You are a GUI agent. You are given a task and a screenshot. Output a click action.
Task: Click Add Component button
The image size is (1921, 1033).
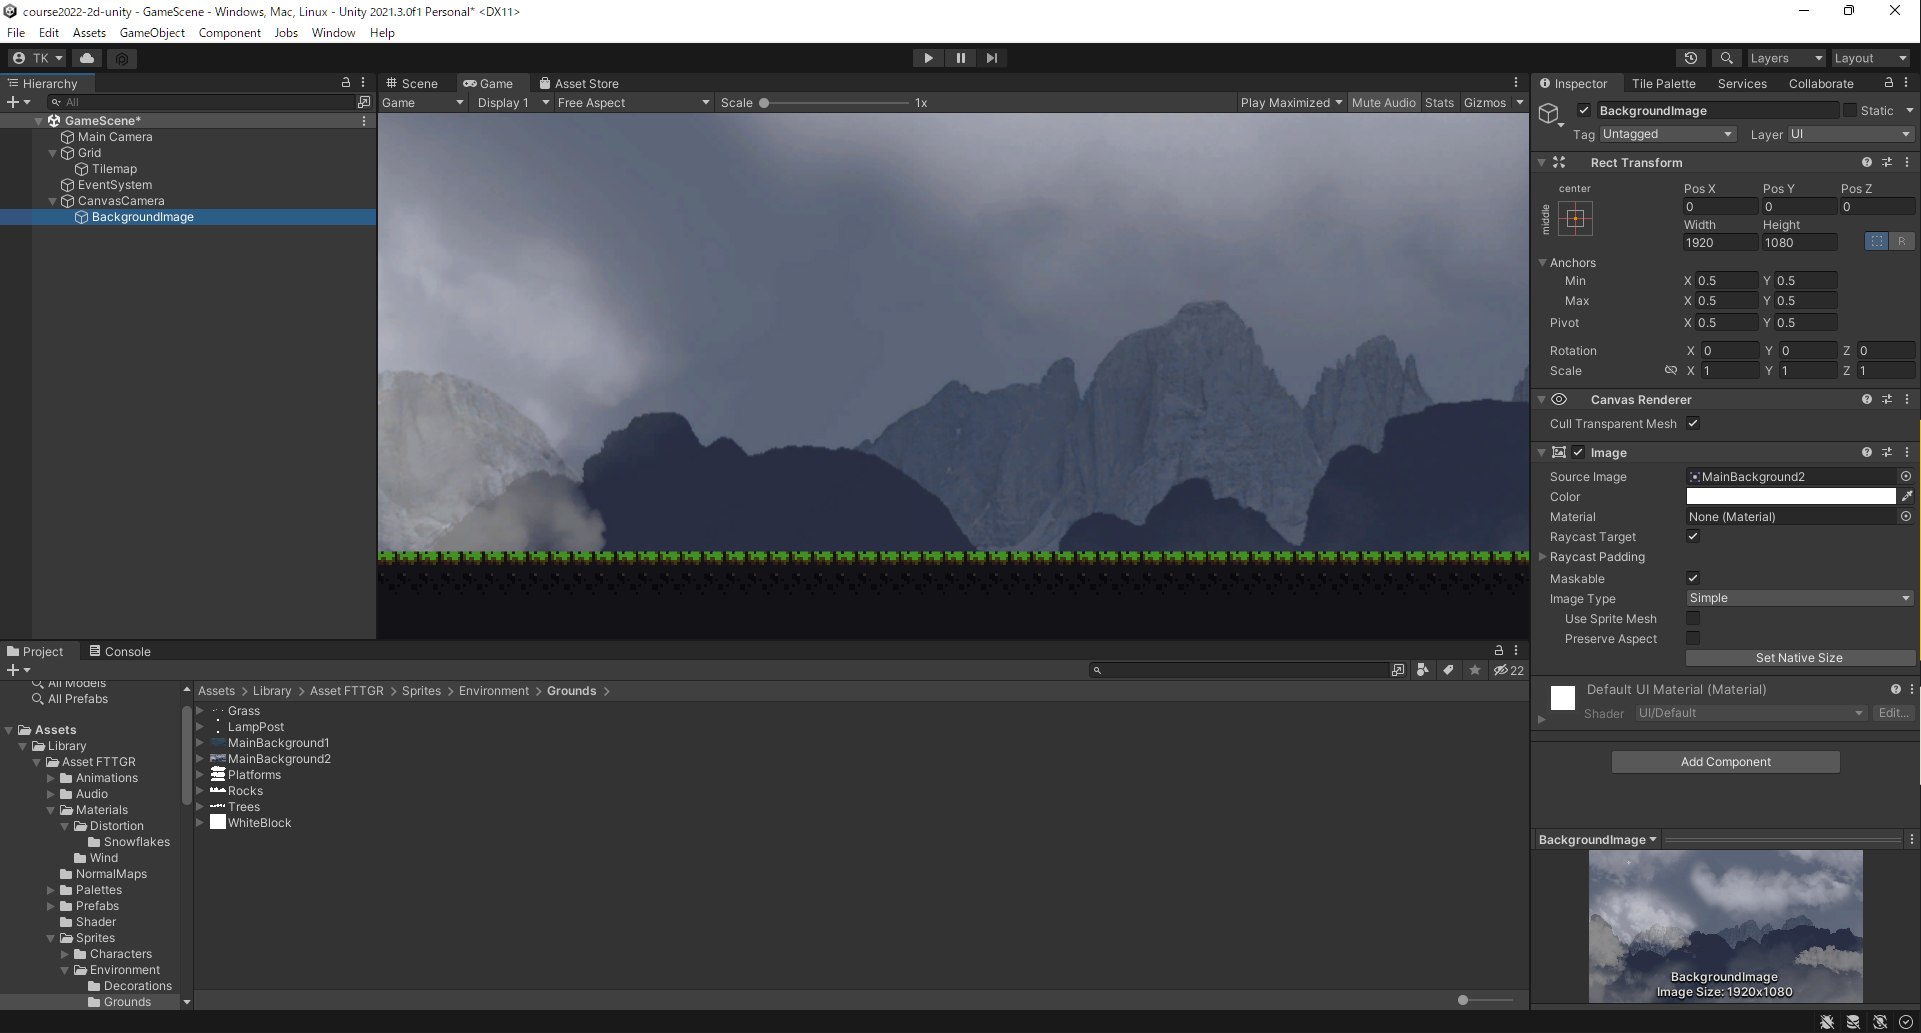pos(1725,762)
